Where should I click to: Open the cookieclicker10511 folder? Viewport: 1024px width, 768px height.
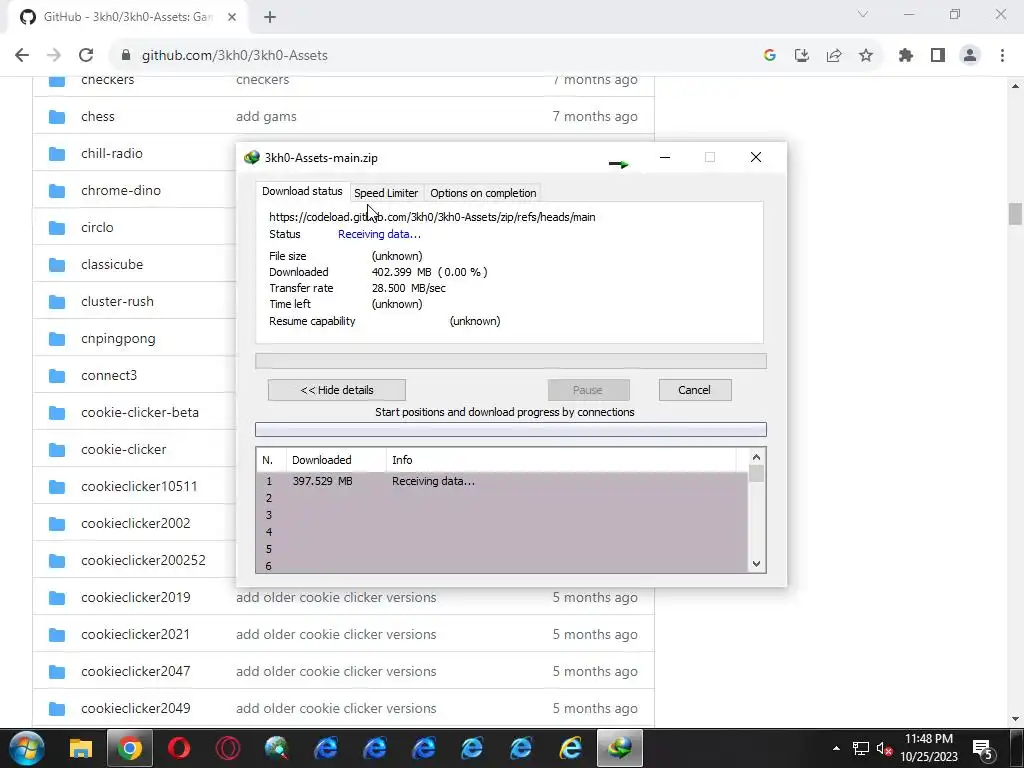pyautogui.click(x=139, y=487)
